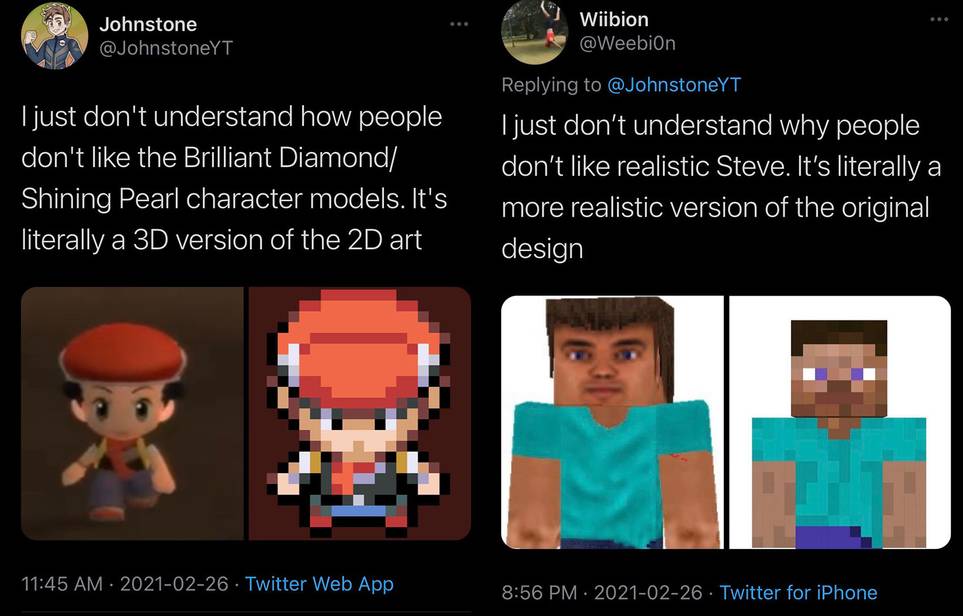
Task: Click the Twitter for iPhone source link
Action: click(x=798, y=593)
